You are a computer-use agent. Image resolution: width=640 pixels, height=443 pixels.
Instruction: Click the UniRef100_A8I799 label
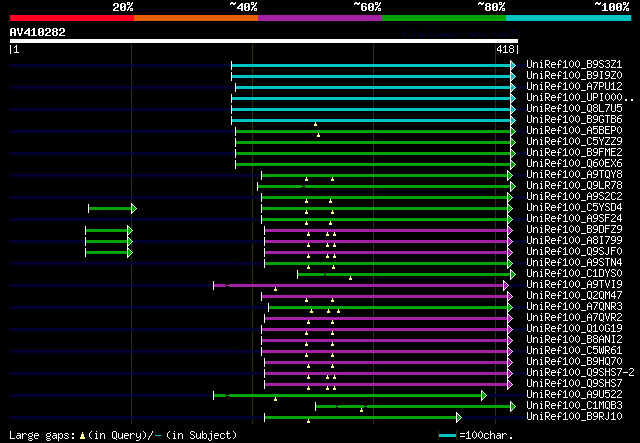[x=574, y=241]
